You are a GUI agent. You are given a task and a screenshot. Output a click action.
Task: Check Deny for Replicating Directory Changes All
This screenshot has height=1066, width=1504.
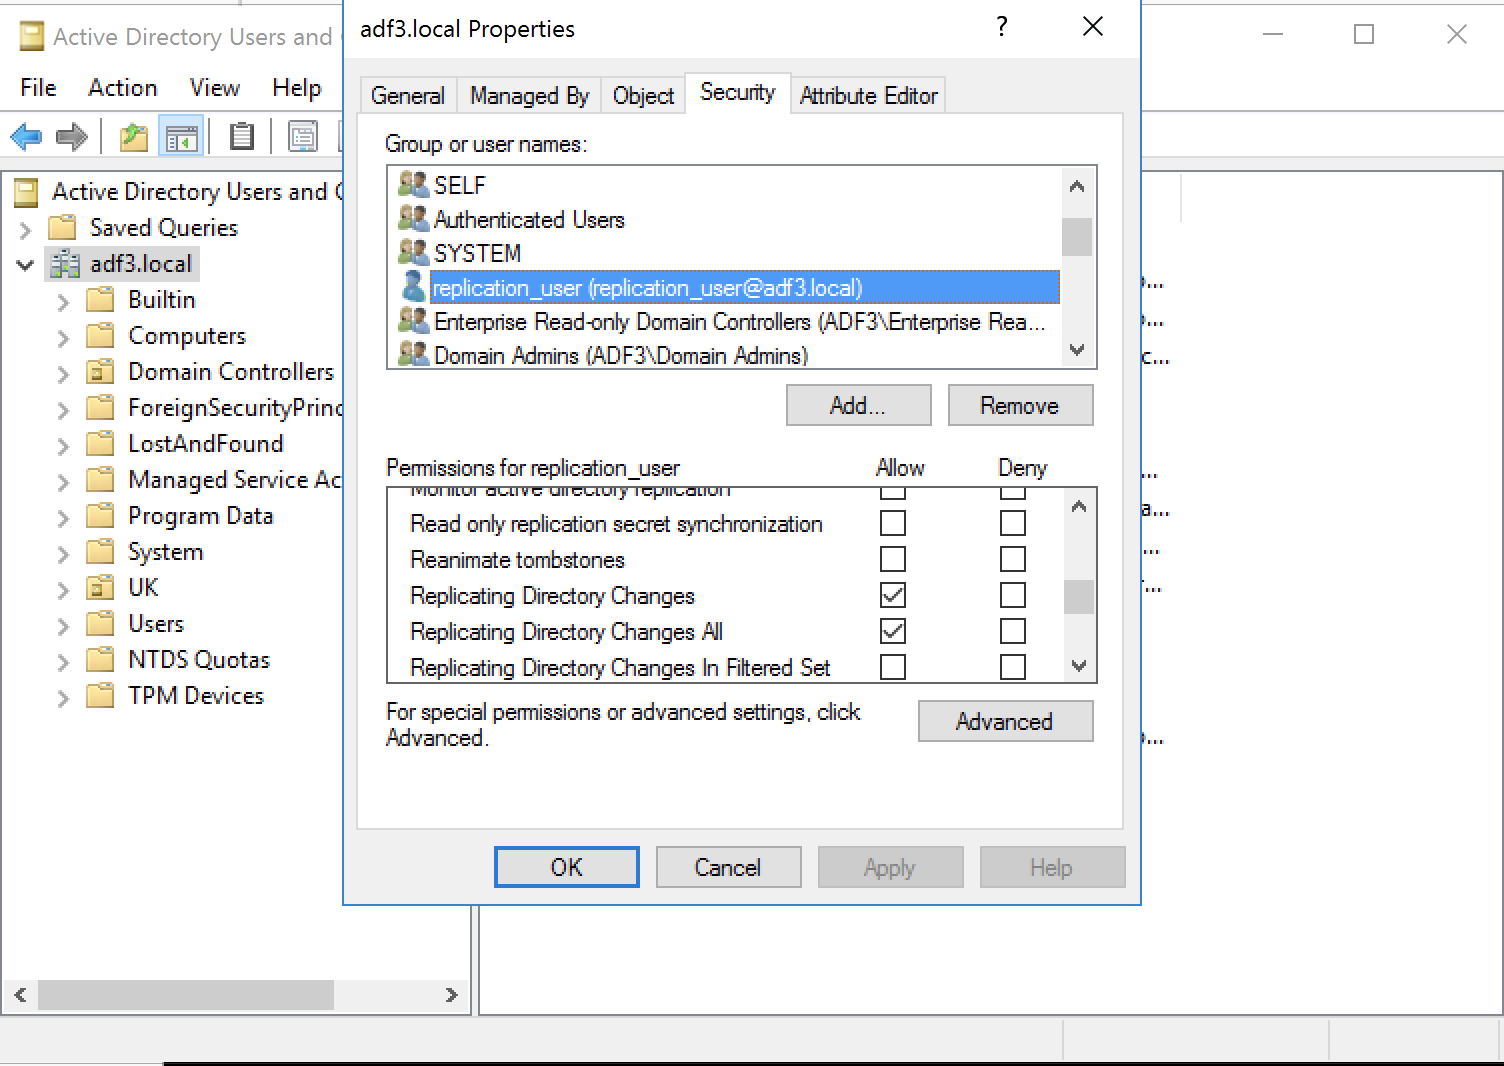pos(1013,631)
